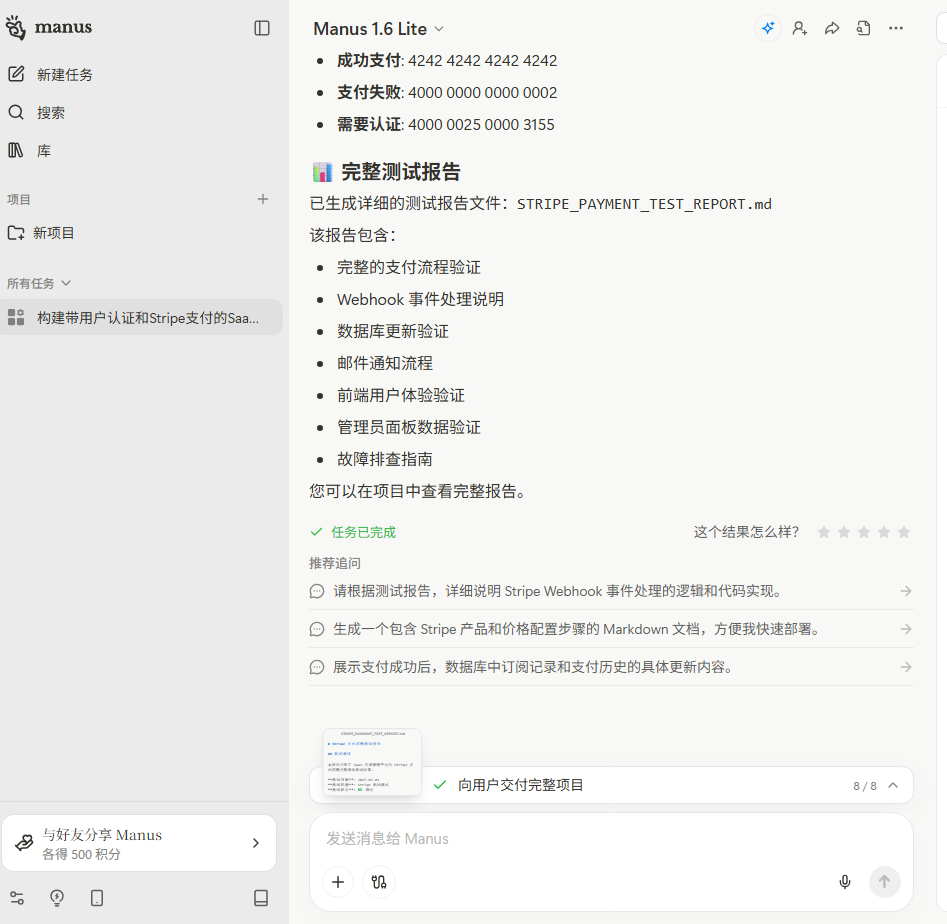Click the add collaborator person icon
The width and height of the screenshot is (947, 924).
coord(800,29)
